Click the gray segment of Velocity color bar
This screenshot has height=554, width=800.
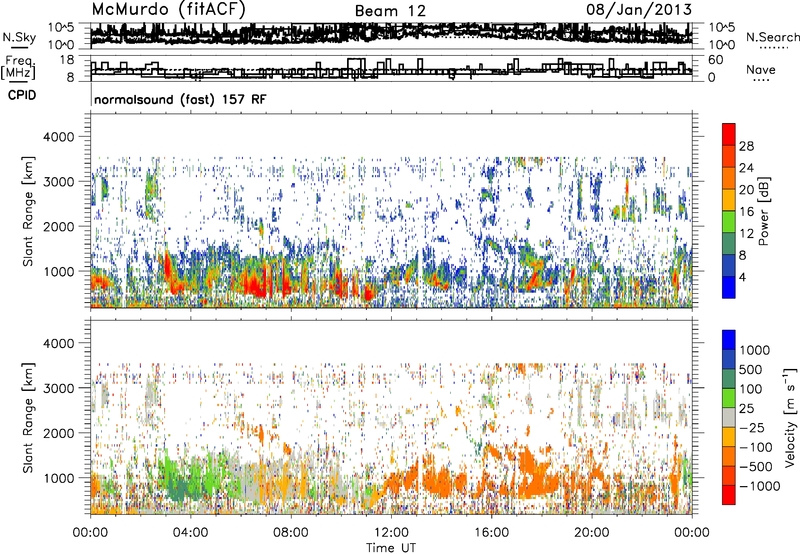click(x=729, y=417)
